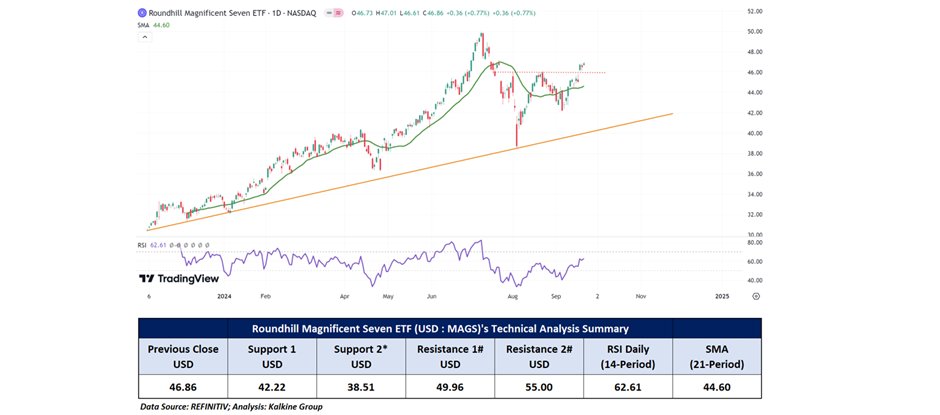940x415 pixels.
Task: Click the 30.00 price axis label
Action: pos(755,235)
